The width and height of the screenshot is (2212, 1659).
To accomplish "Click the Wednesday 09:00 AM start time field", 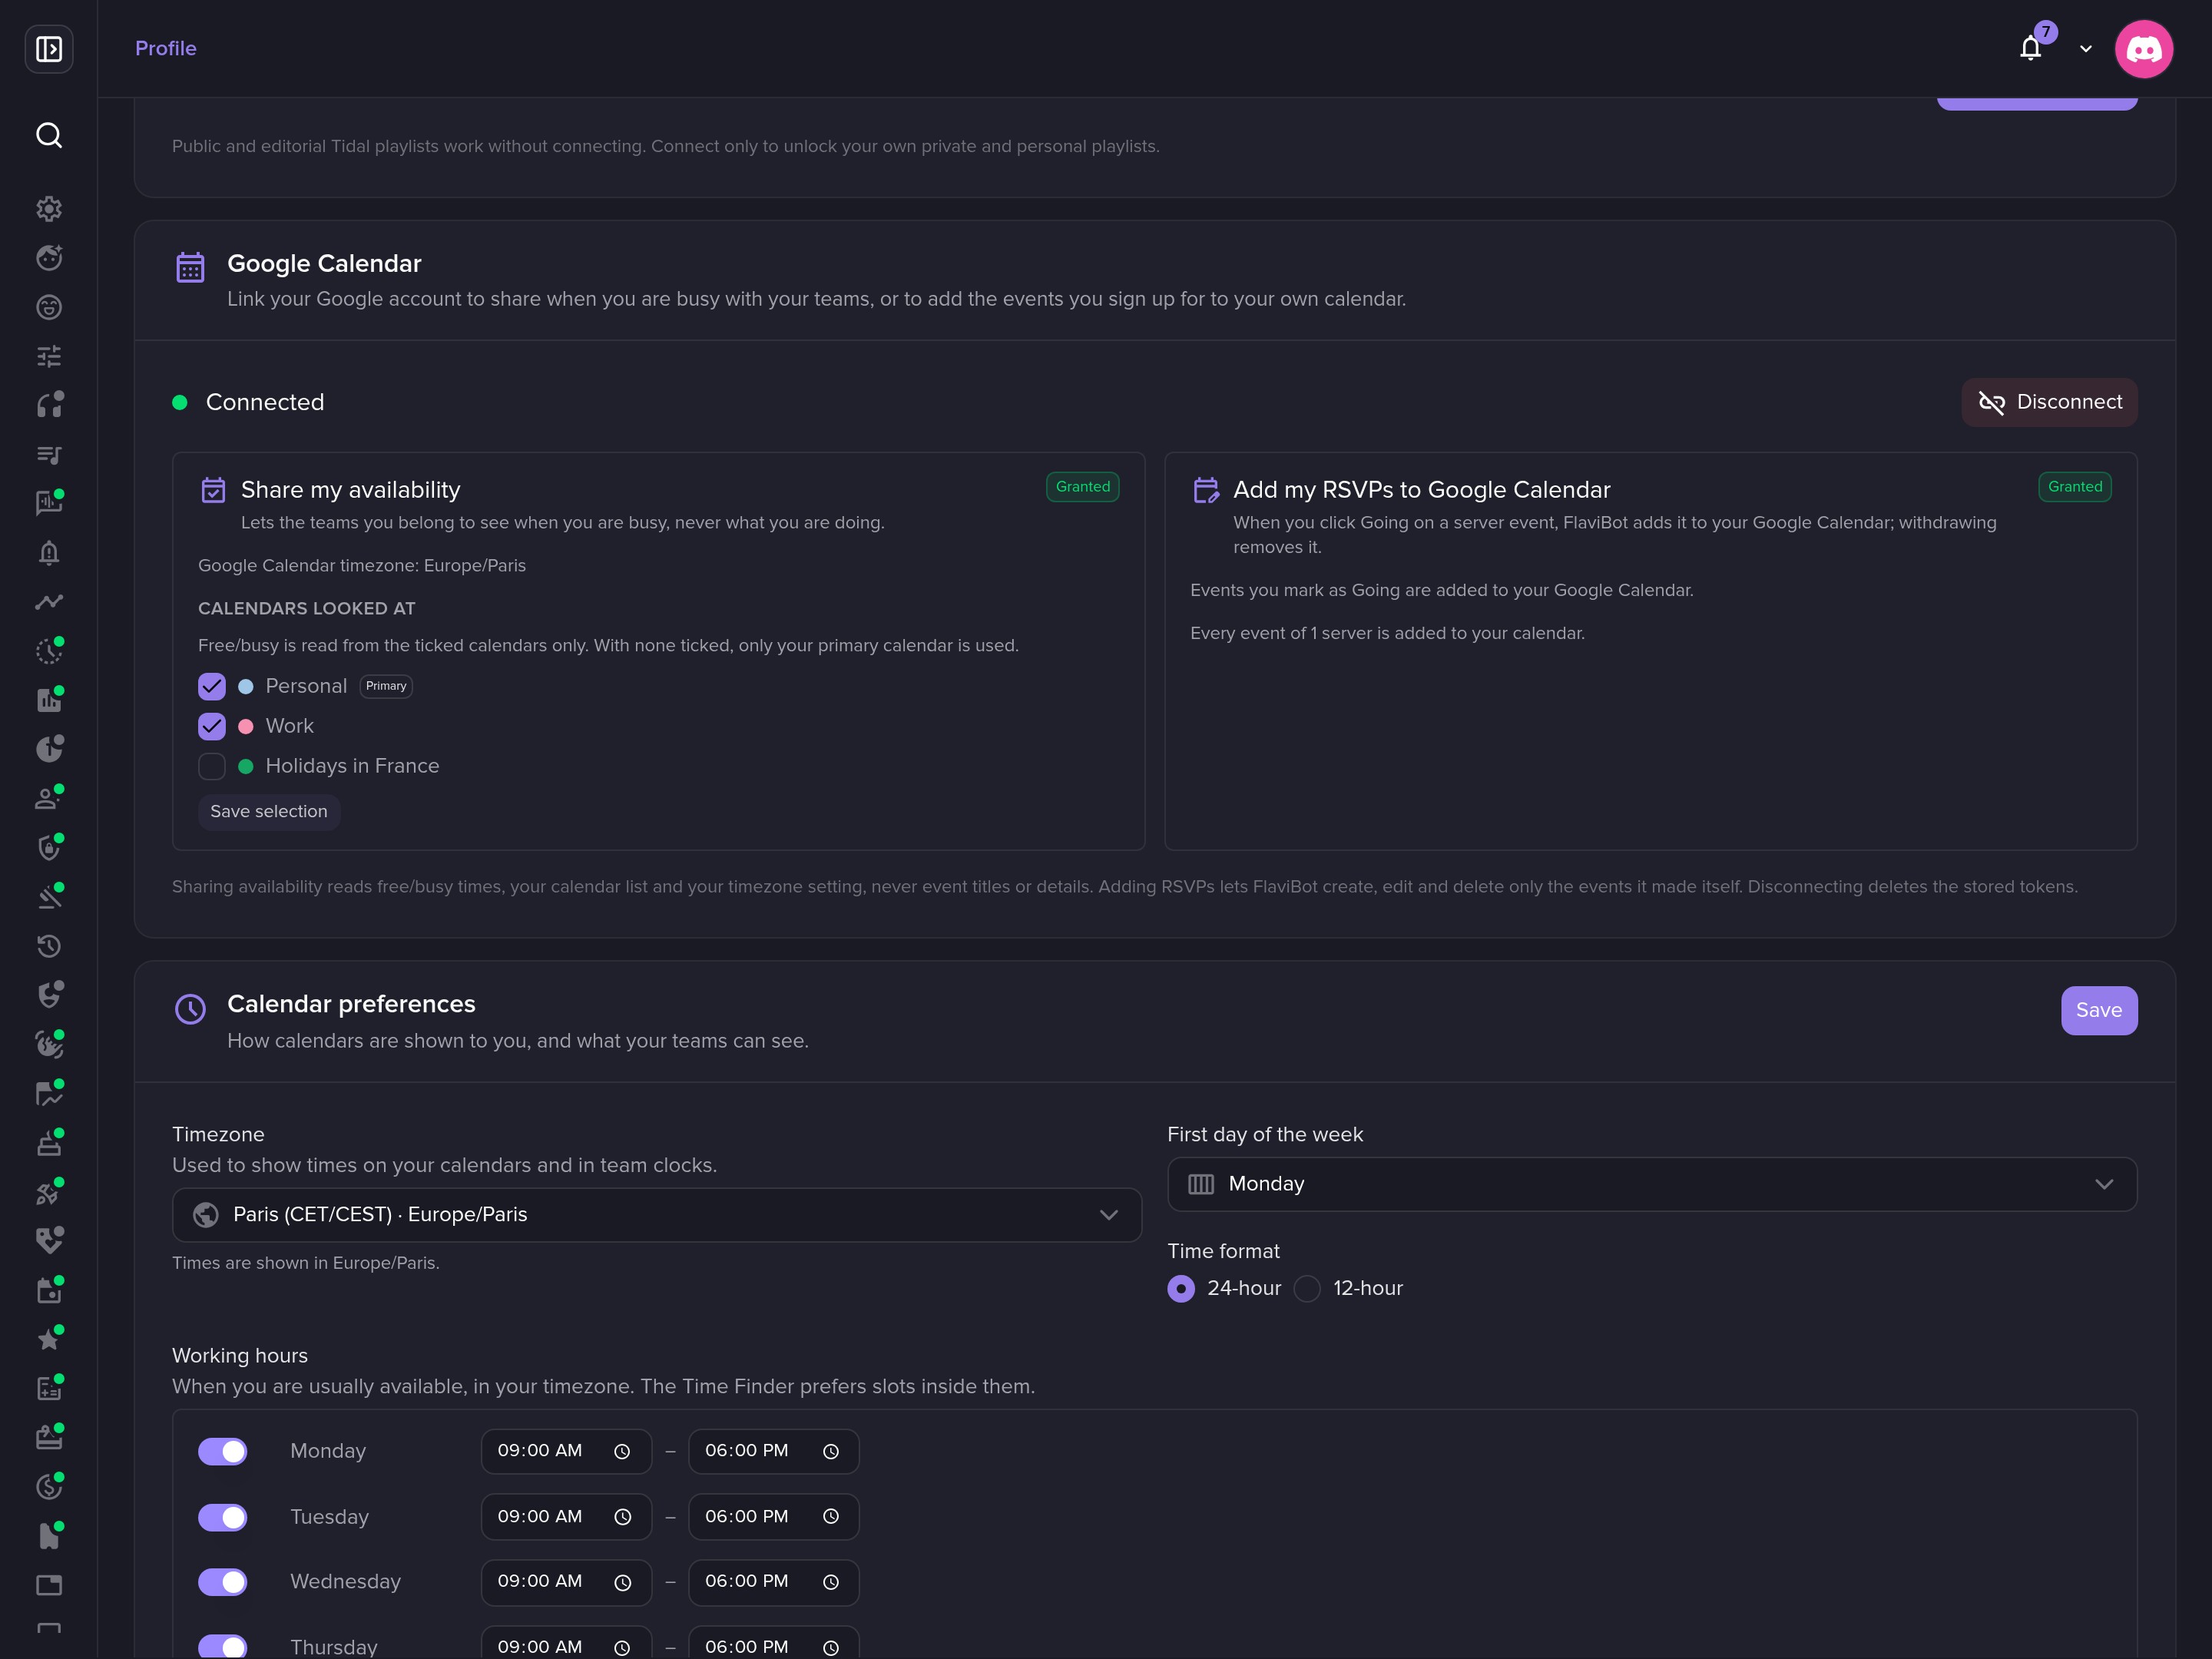I will click(566, 1582).
